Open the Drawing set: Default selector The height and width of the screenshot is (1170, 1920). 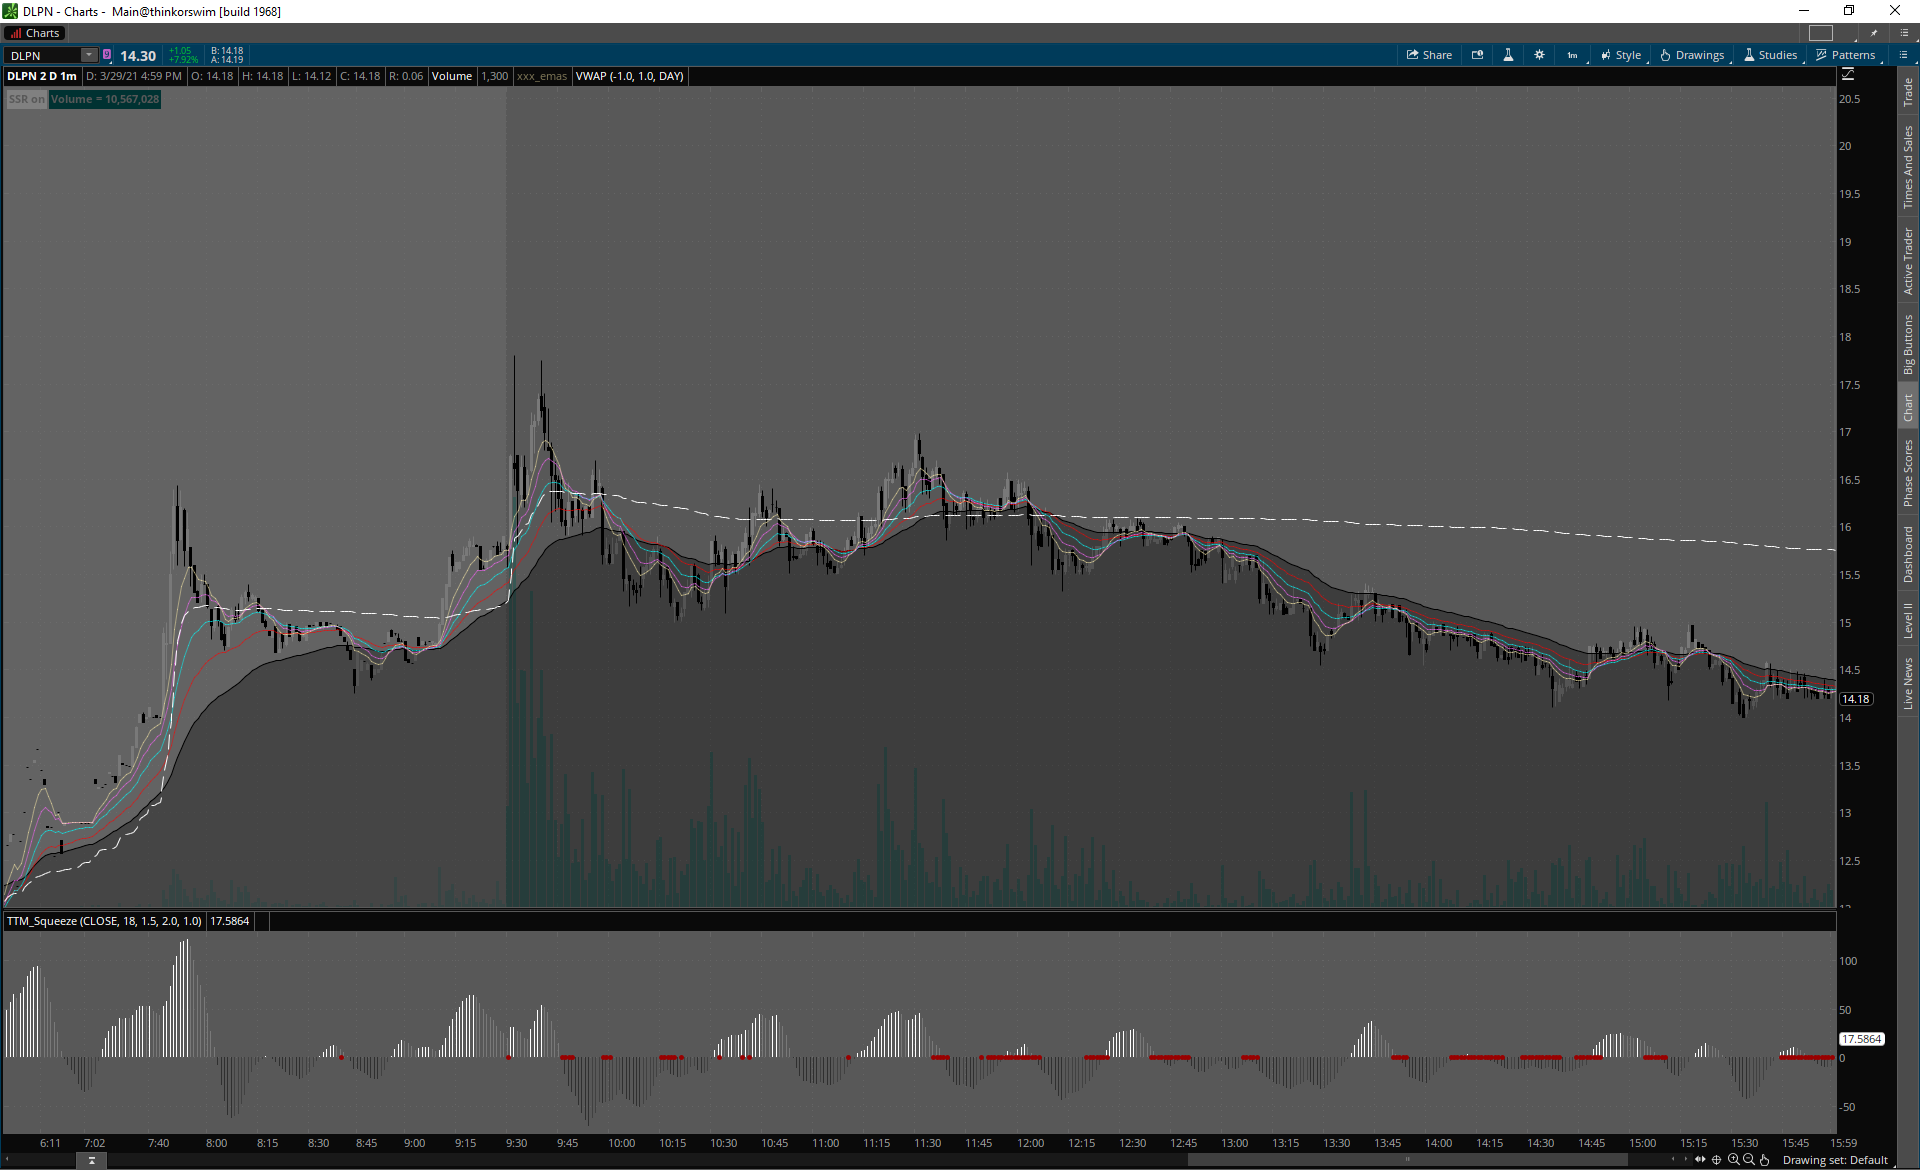[1834, 1160]
